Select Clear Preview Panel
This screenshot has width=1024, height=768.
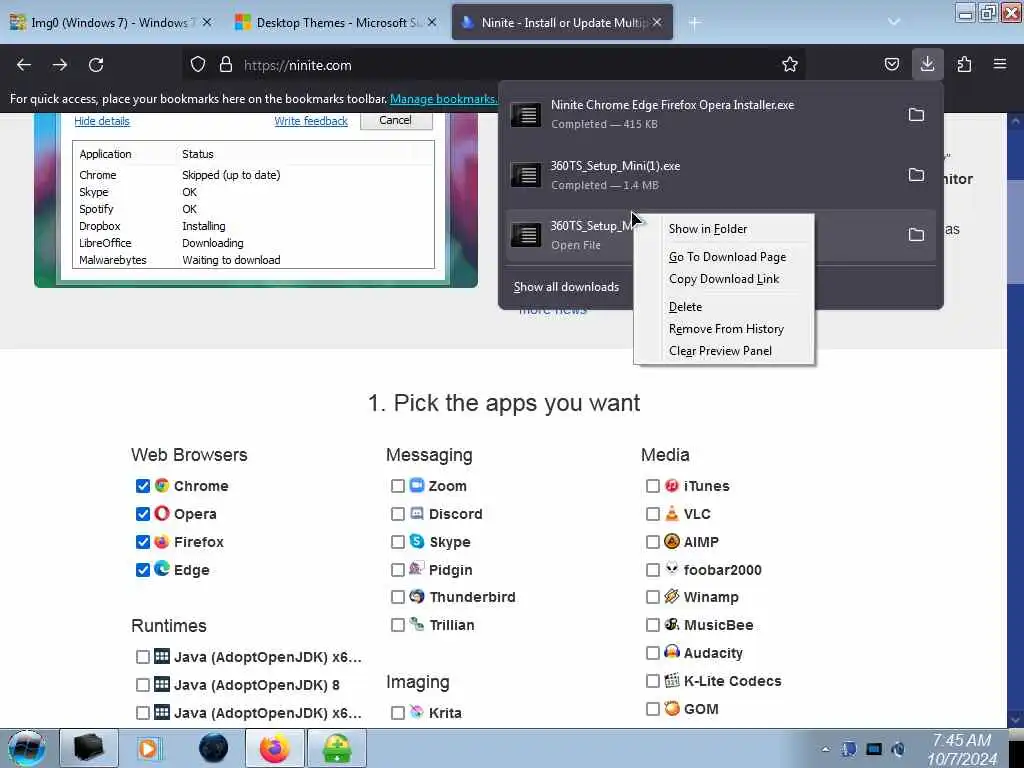tap(724, 351)
